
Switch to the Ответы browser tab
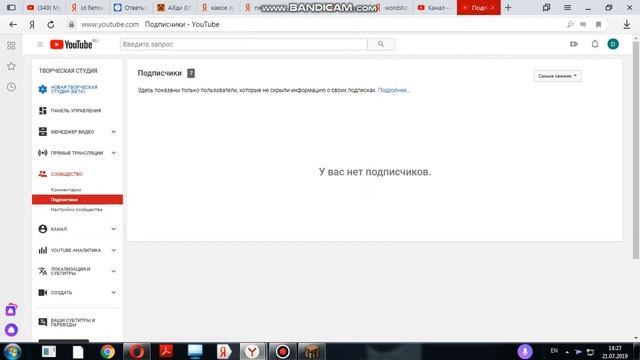point(129,7)
